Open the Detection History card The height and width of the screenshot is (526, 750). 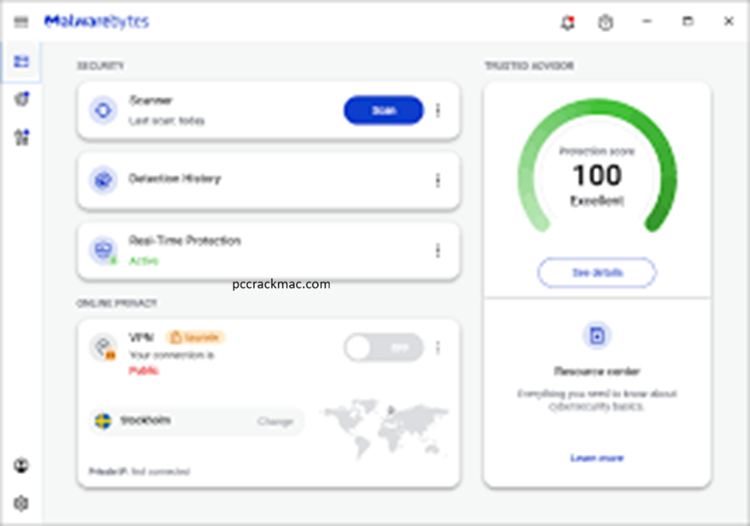268,180
